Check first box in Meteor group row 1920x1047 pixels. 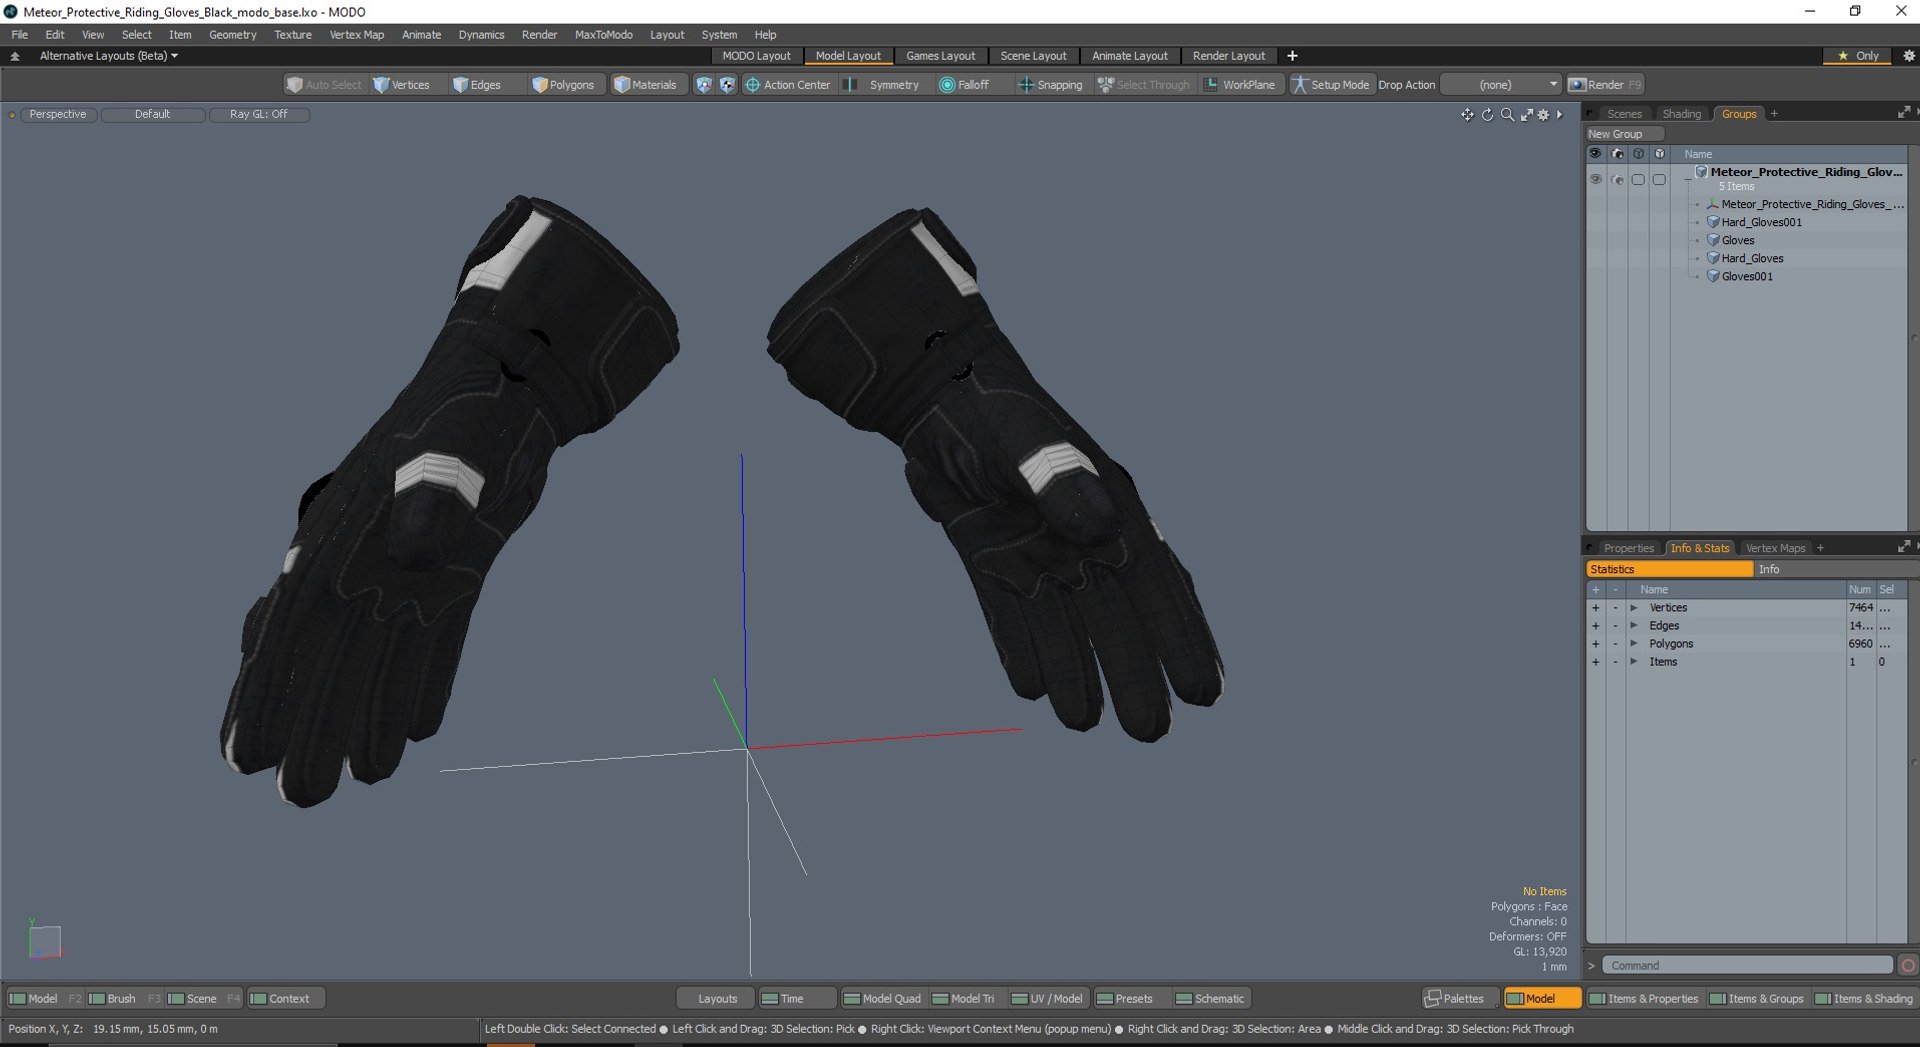(x=1638, y=180)
